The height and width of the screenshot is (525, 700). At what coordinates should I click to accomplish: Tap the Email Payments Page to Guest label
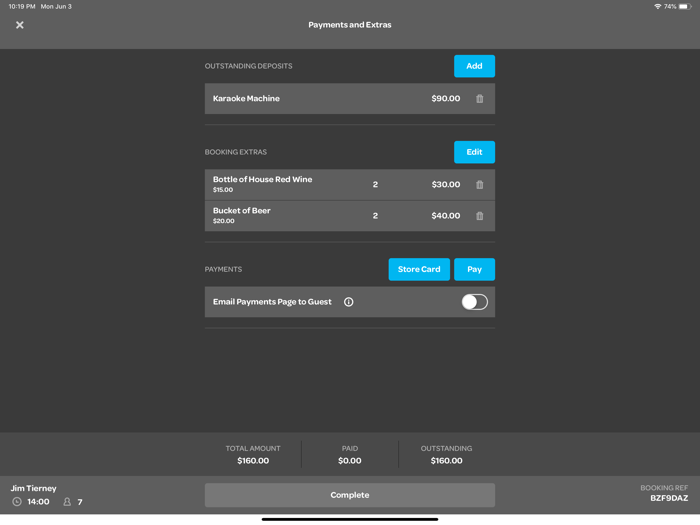tap(272, 302)
